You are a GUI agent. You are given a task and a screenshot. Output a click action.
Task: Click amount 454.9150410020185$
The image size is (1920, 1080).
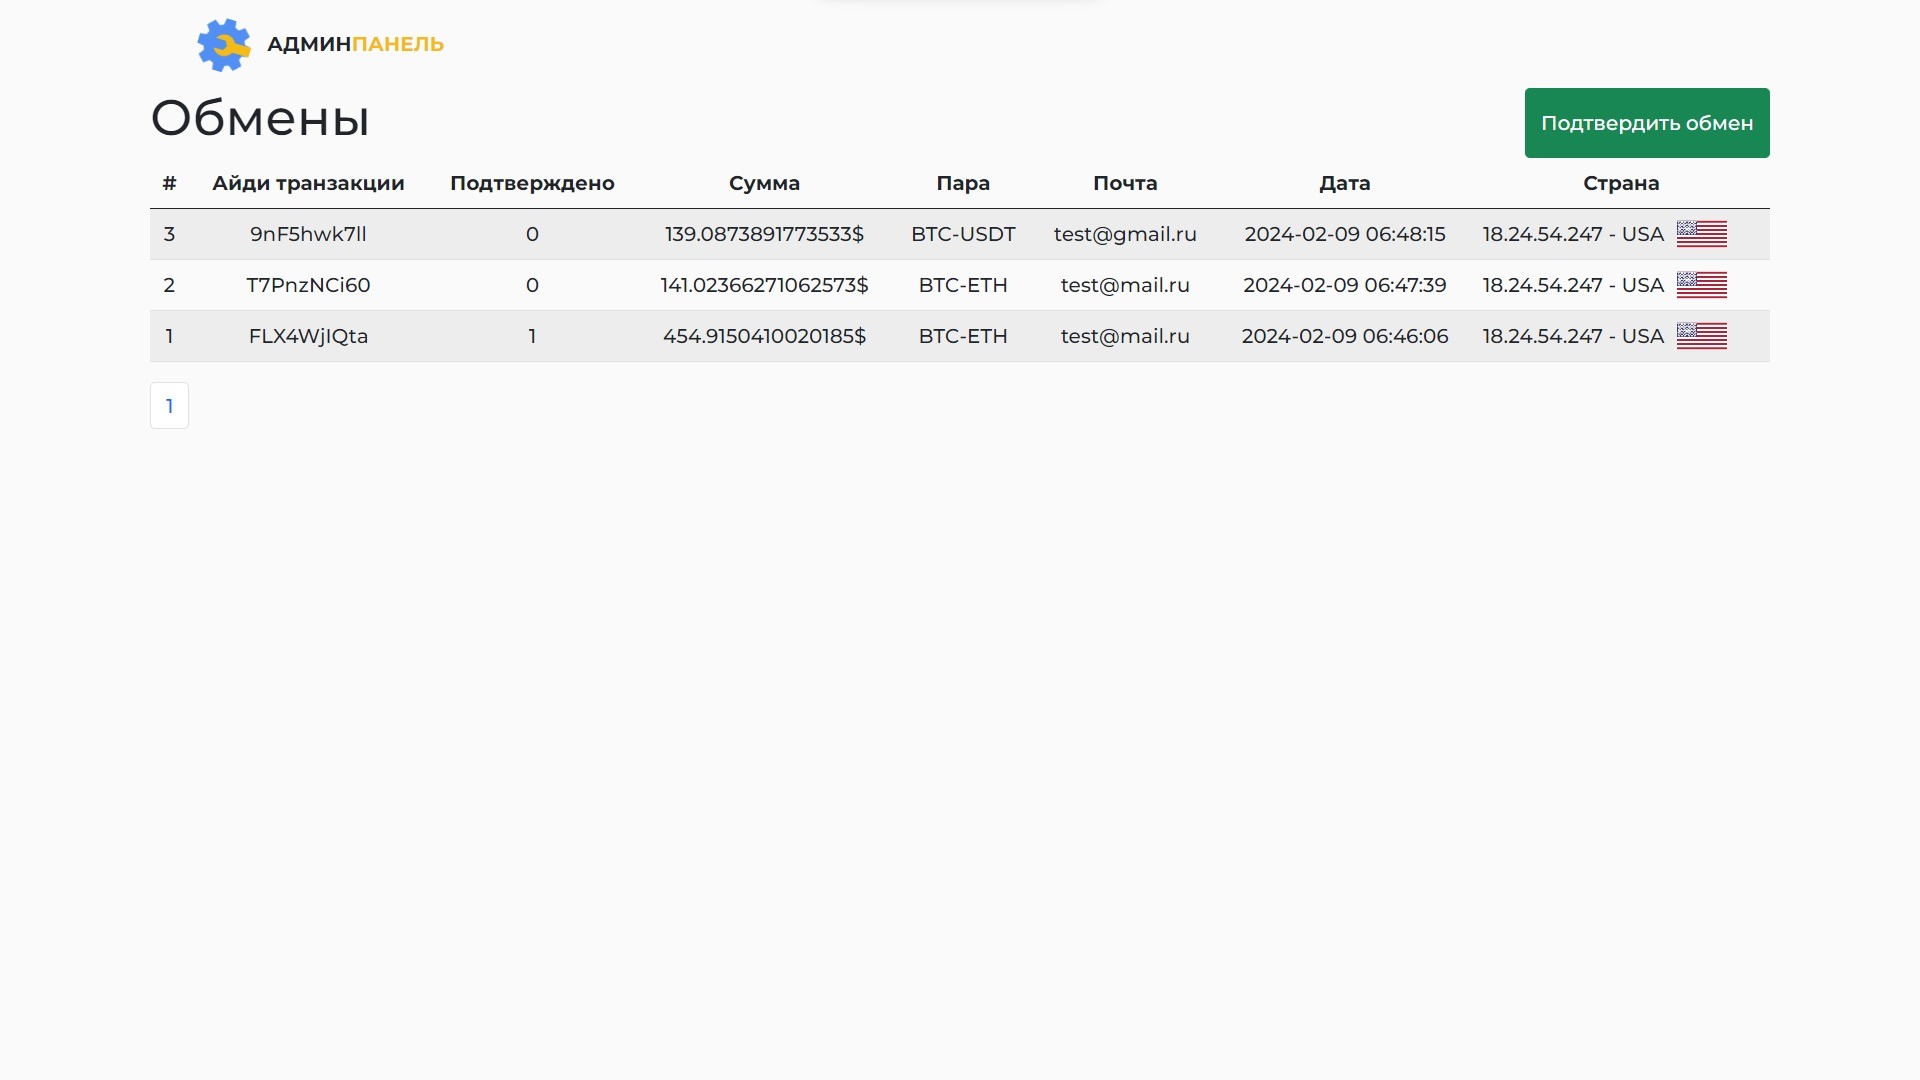point(764,336)
